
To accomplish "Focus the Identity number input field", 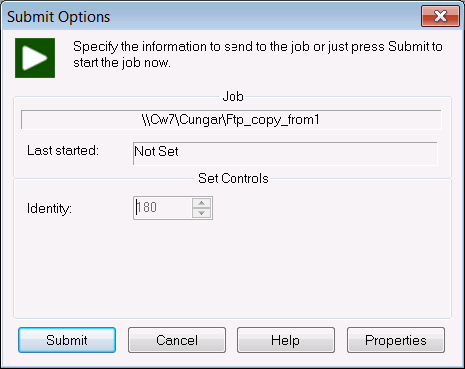I will pos(163,208).
